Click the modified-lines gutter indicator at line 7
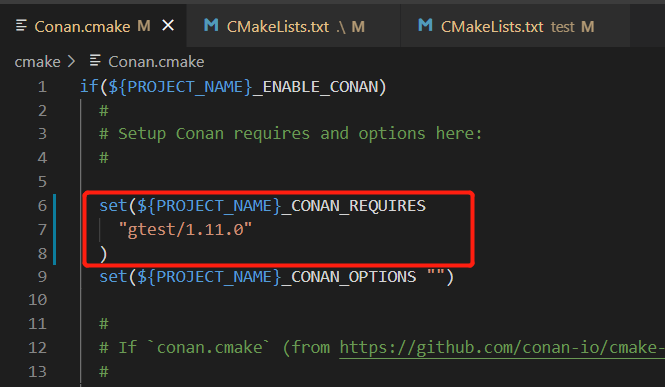The image size is (665, 387). coord(54,230)
